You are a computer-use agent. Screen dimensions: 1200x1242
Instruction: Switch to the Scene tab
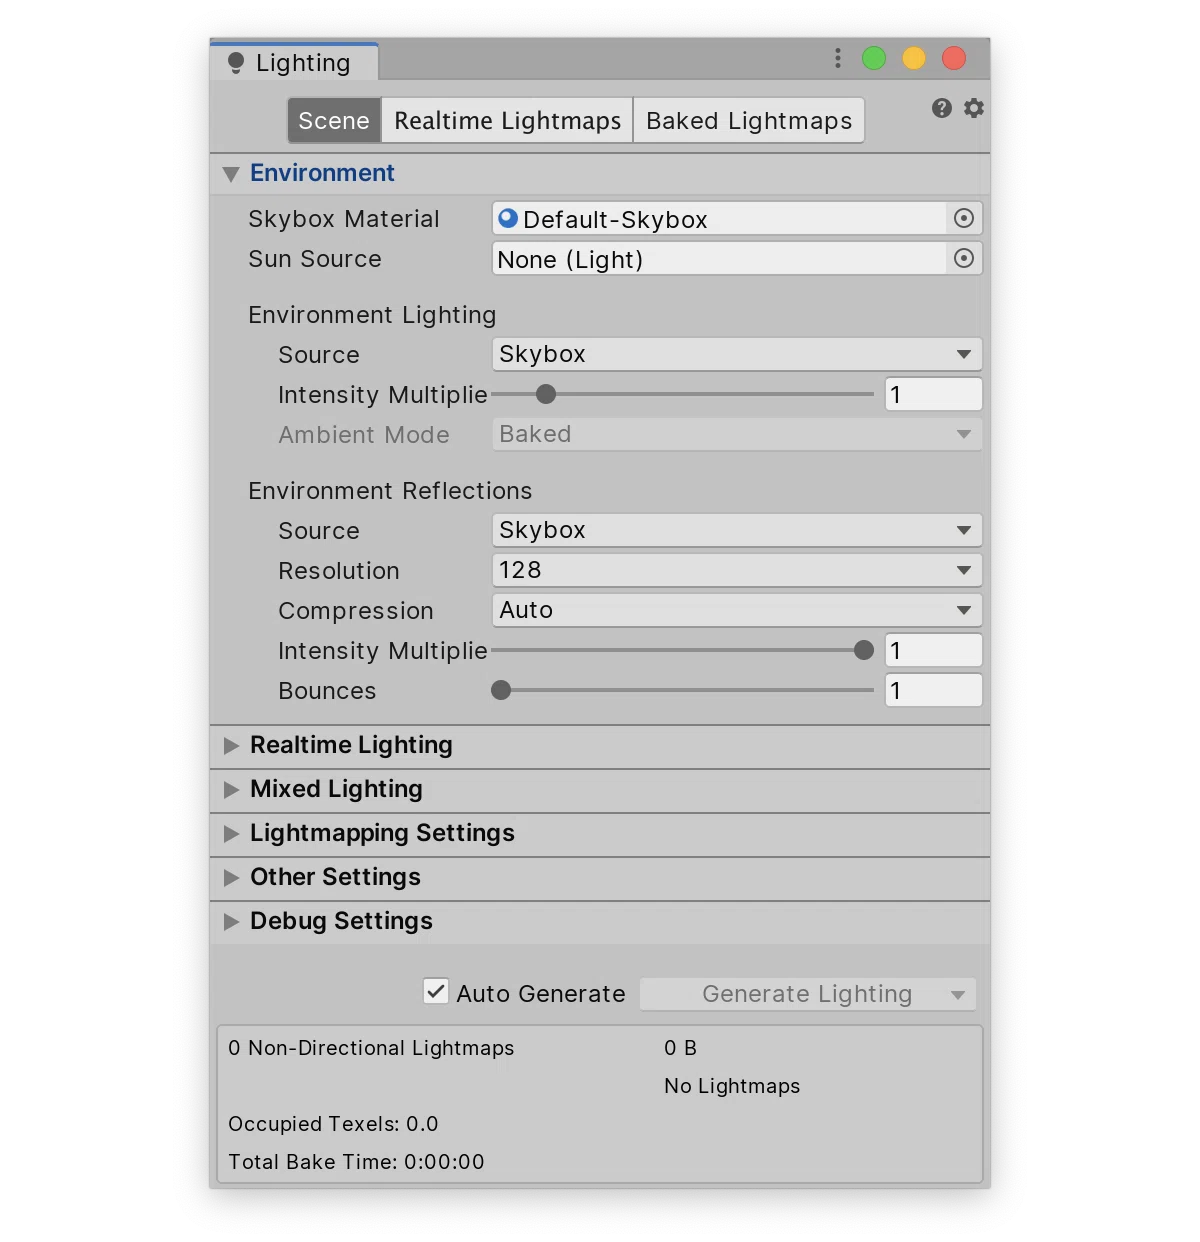(x=334, y=120)
